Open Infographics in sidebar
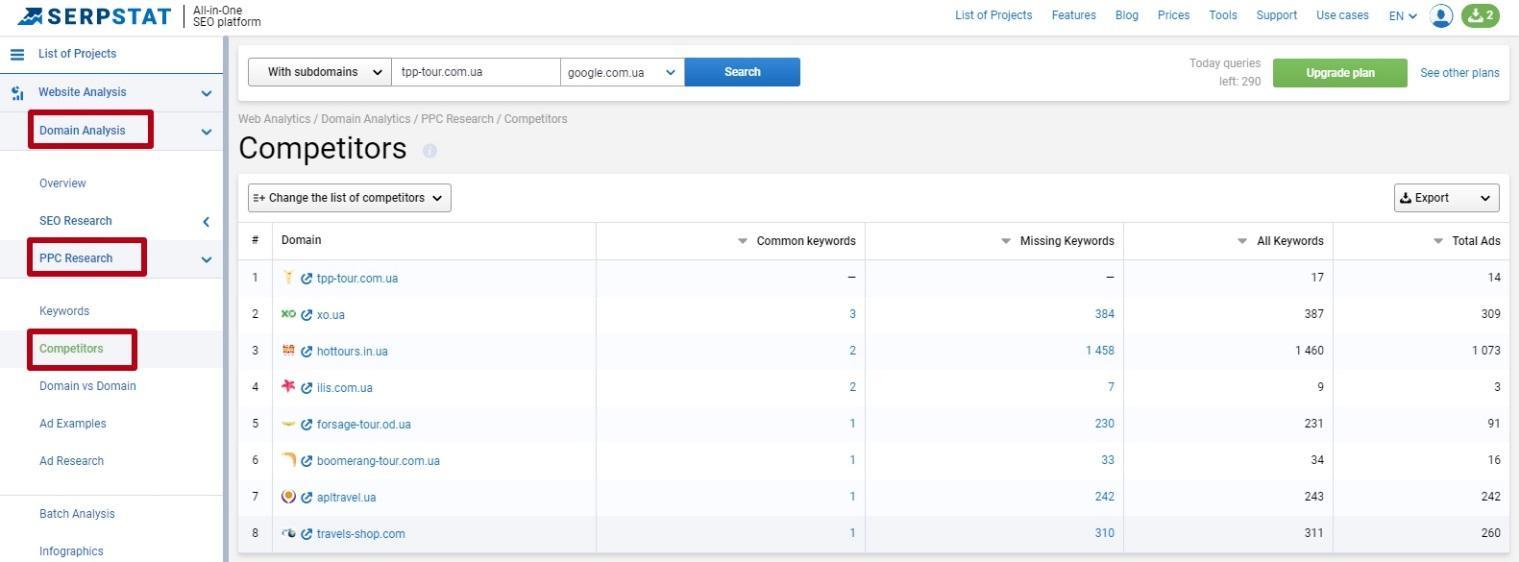Viewport: 1519px width, 562px height. click(71, 551)
